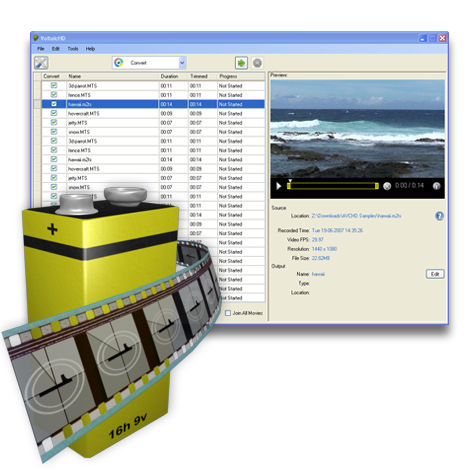The height and width of the screenshot is (469, 466).
Task: Play the preview video
Action: (x=279, y=186)
